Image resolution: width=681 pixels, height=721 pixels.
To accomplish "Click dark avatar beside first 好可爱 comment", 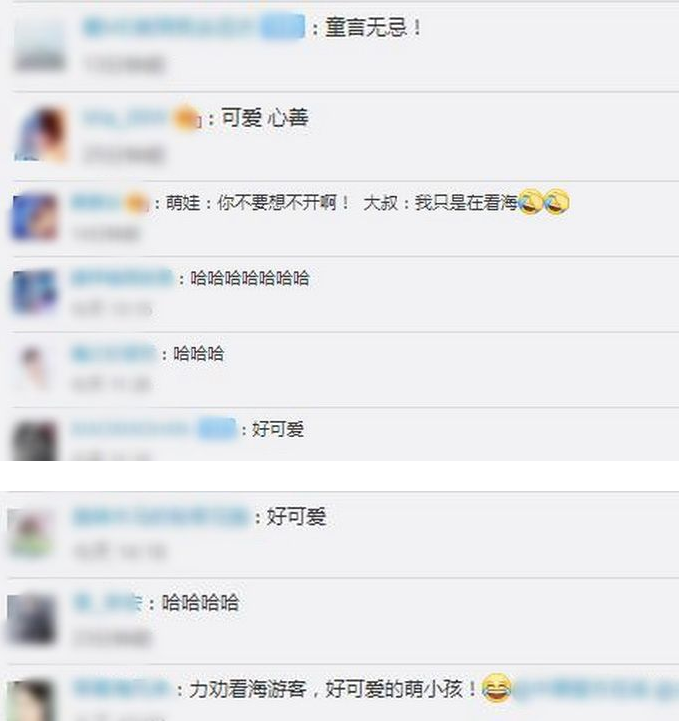I will pos(34,441).
